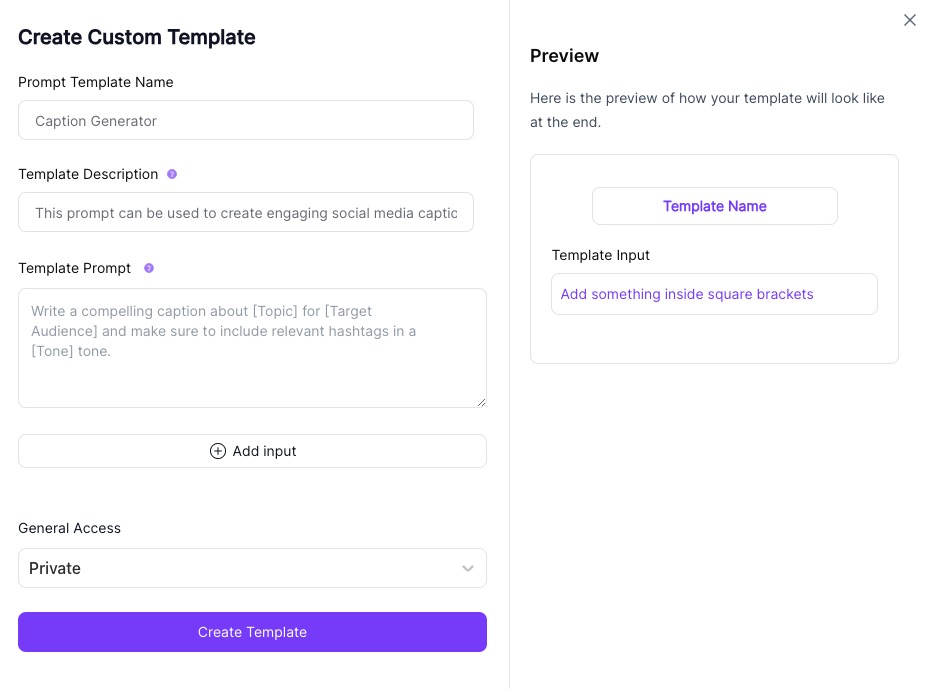The width and height of the screenshot is (938, 689).
Task: Select the preview input about square brackets
Action: pos(714,294)
